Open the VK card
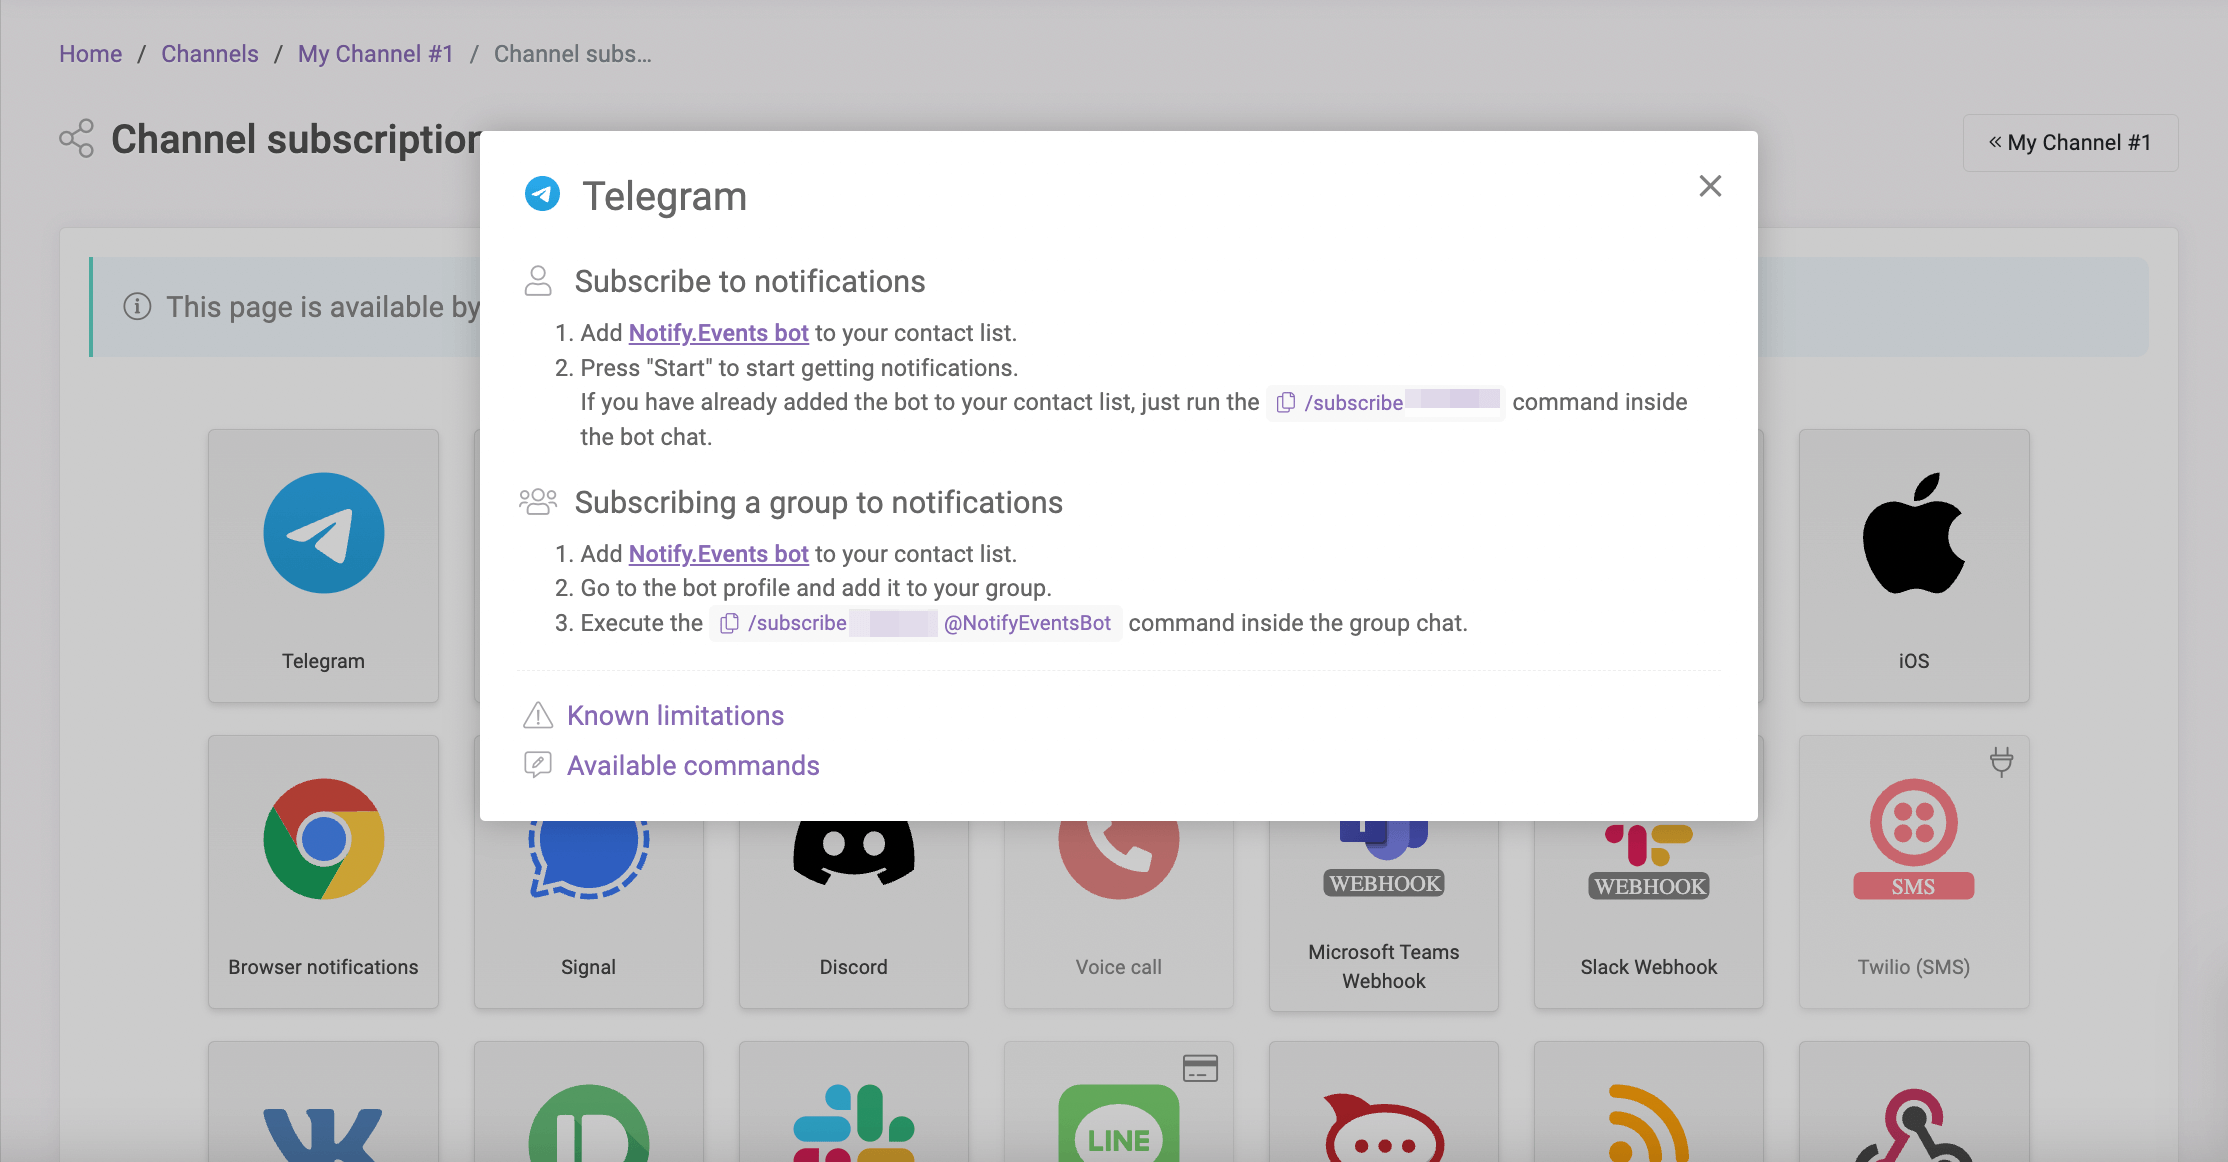This screenshot has width=2228, height=1162. coord(323,1102)
